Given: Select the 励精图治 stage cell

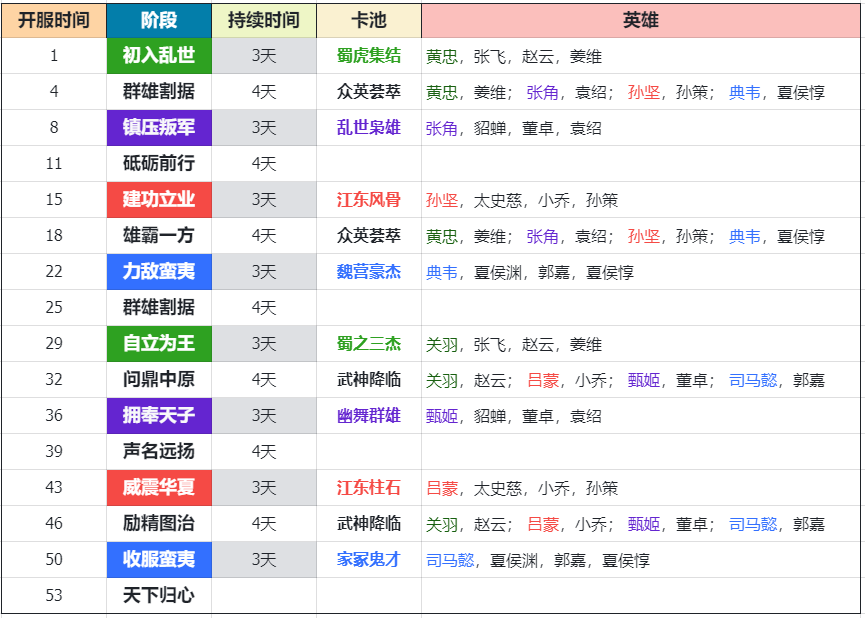Looking at the screenshot, I should point(159,524).
